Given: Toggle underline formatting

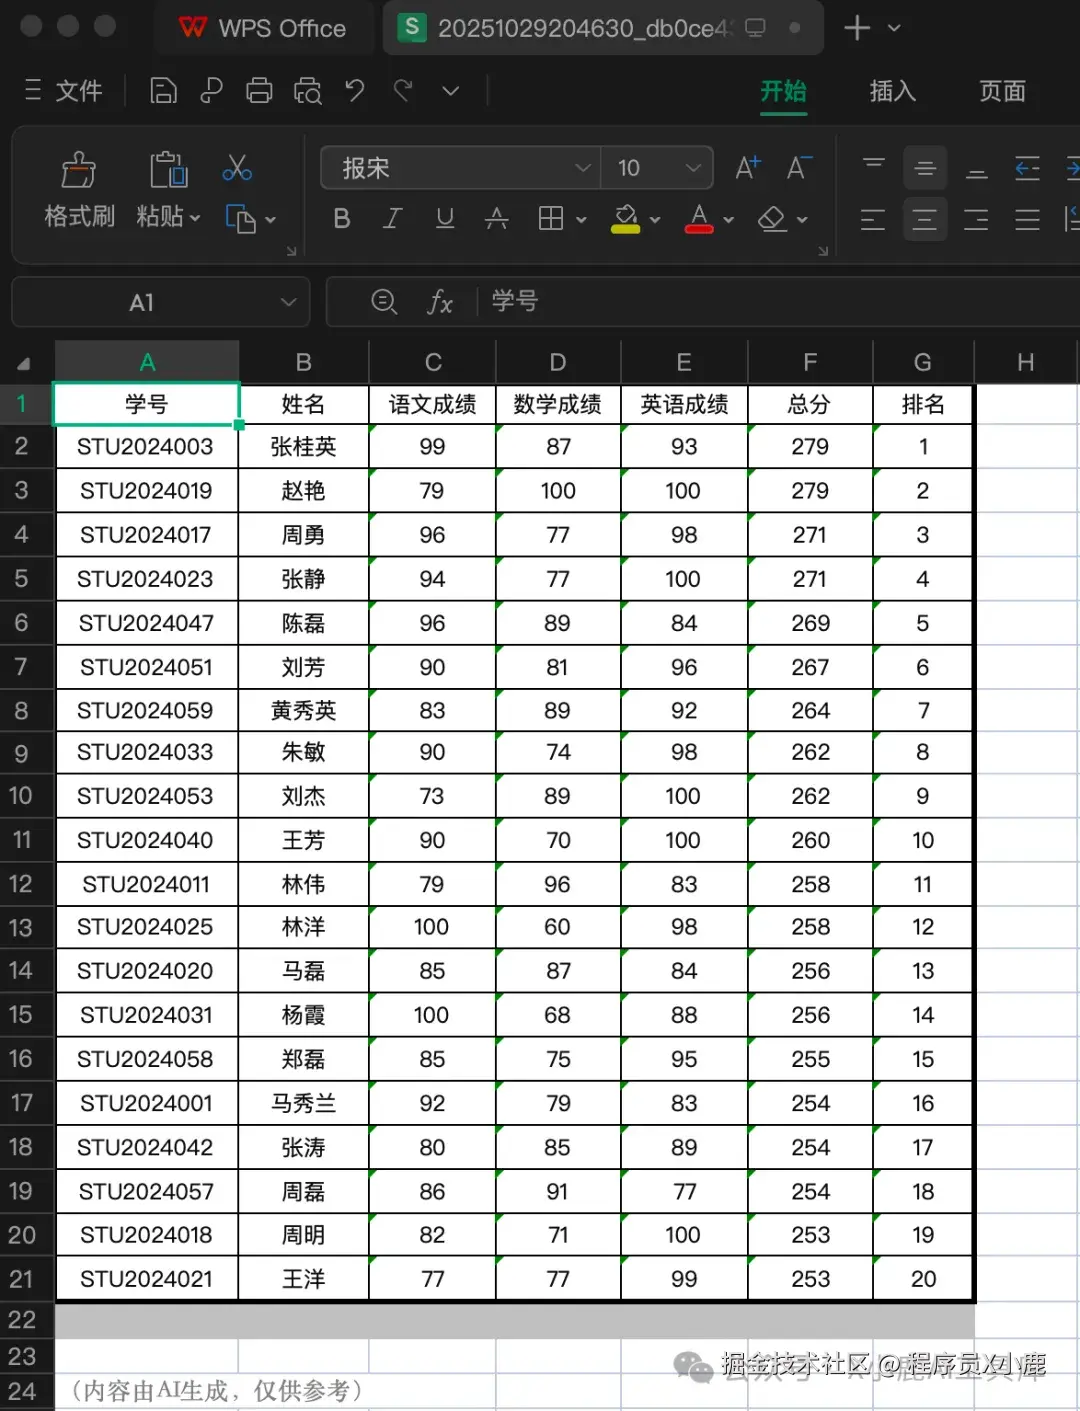Looking at the screenshot, I should (444, 218).
